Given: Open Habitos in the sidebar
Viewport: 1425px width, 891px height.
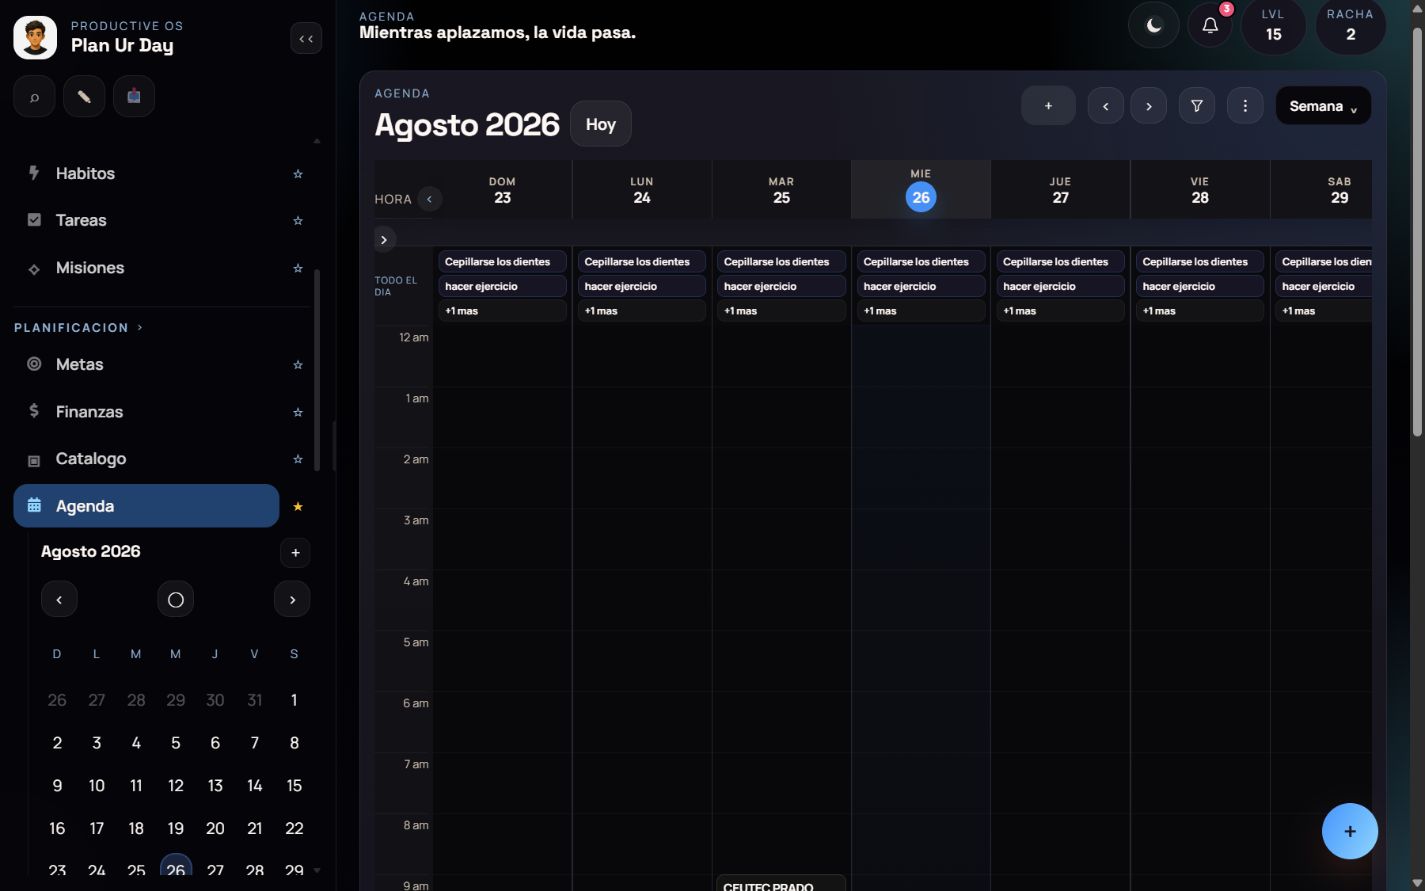Looking at the screenshot, I should tap(146, 173).
